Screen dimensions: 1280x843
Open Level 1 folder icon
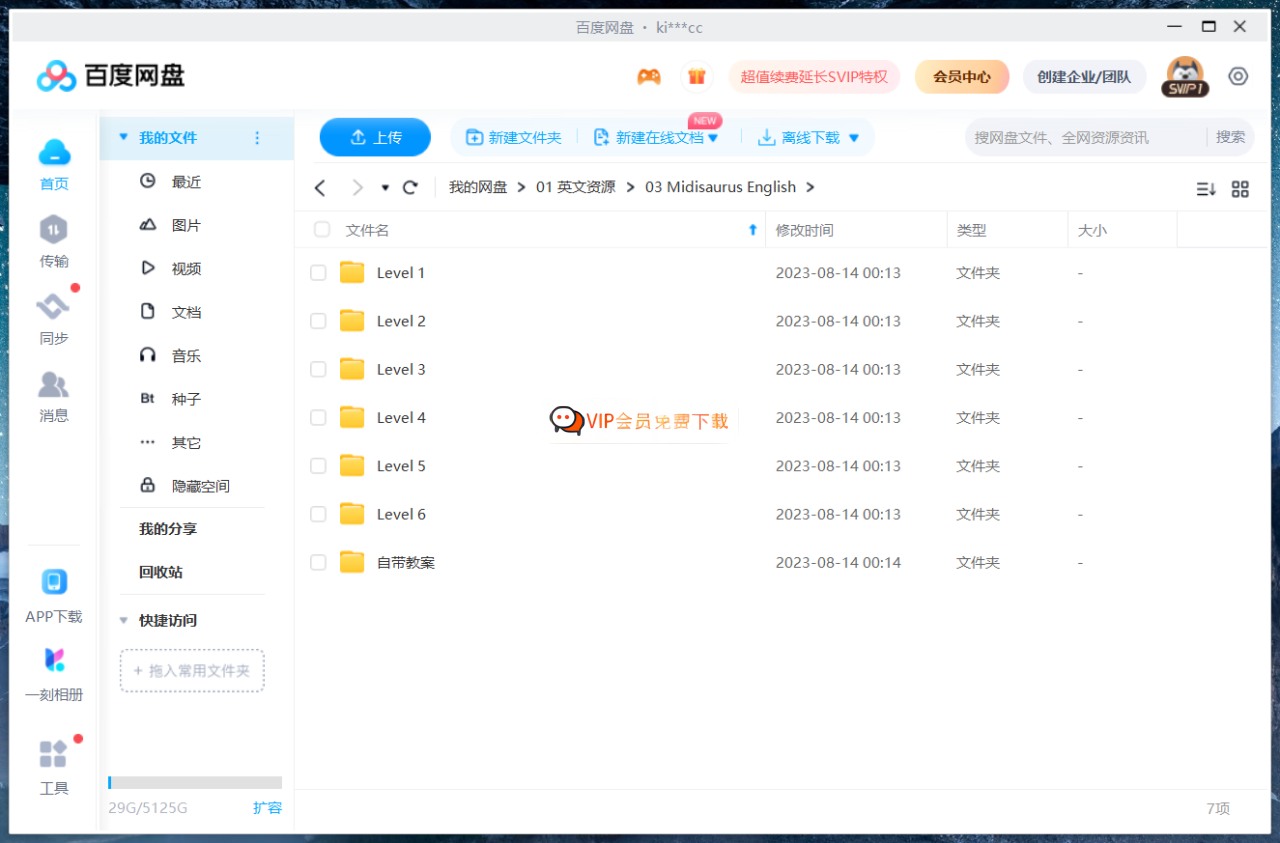[352, 272]
